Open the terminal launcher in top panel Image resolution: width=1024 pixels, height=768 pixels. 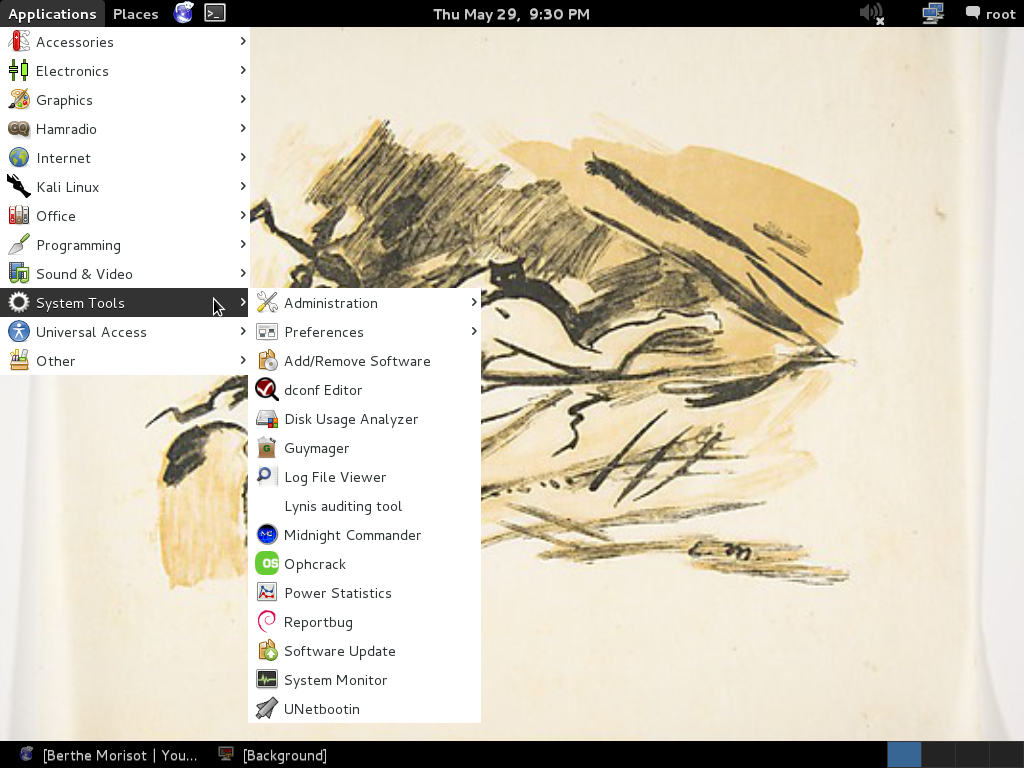pos(215,13)
